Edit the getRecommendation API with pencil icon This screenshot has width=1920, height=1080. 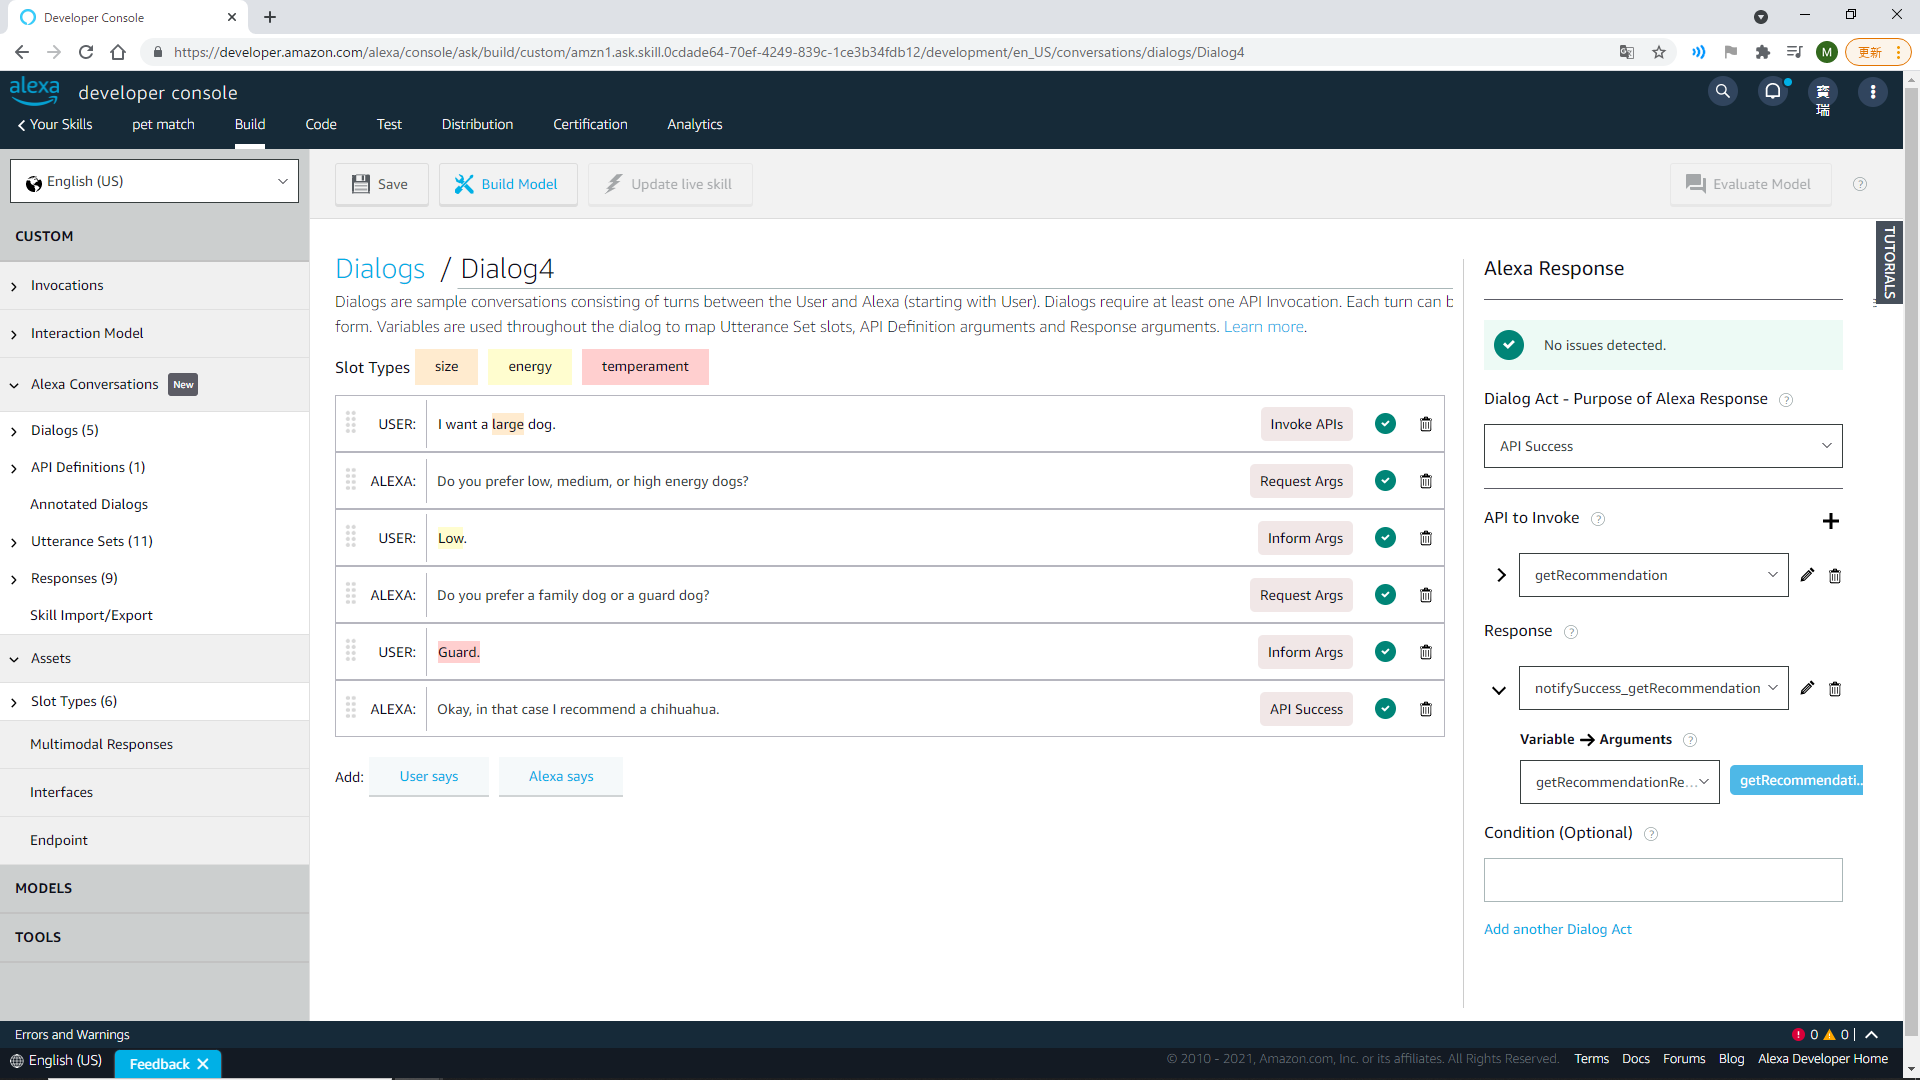pos(1807,575)
